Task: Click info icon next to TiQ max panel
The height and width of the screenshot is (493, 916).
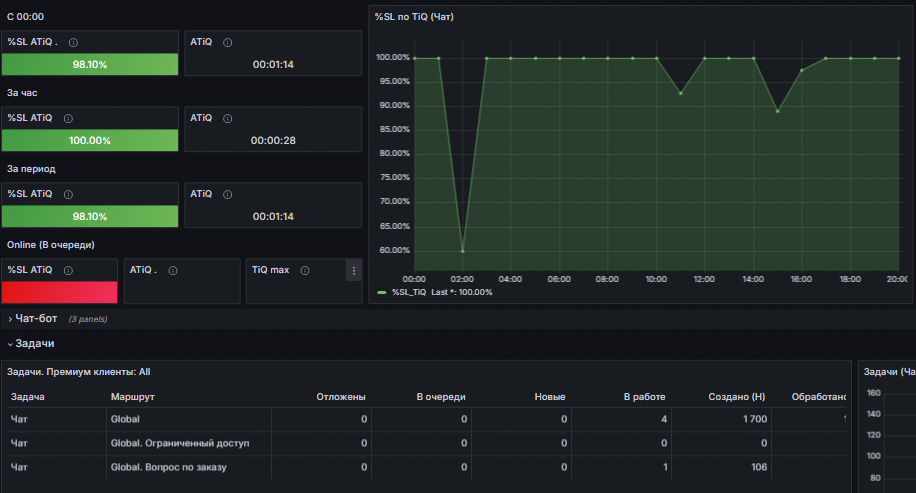Action: coord(305,270)
